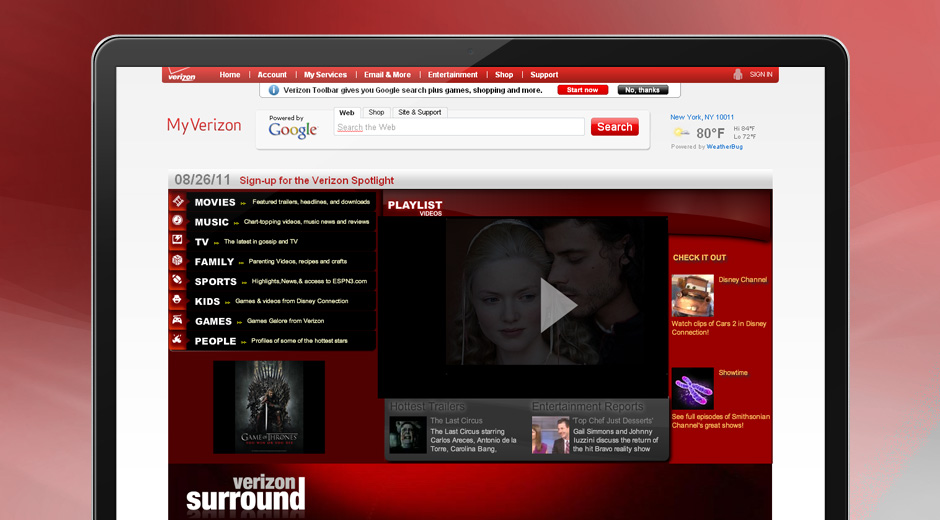The width and height of the screenshot is (940, 520).
Task: Open the GAMES section label
Action: (213, 321)
